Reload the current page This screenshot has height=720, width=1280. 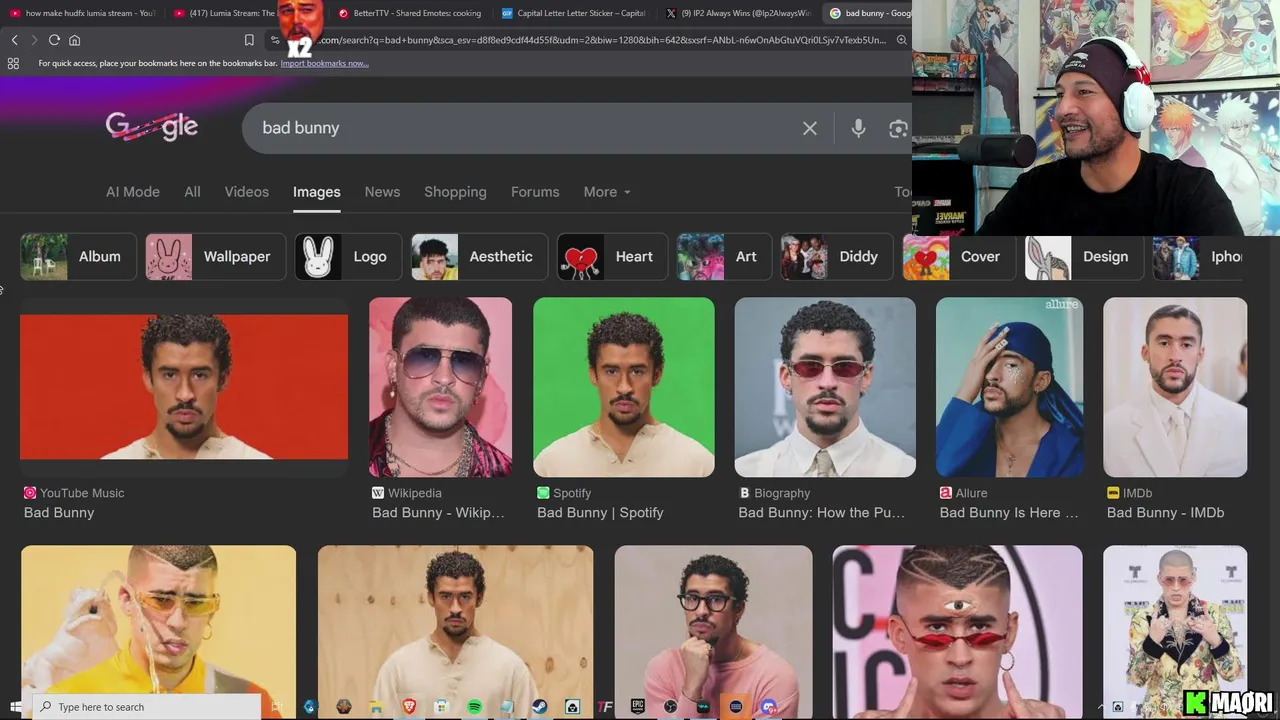click(x=54, y=40)
